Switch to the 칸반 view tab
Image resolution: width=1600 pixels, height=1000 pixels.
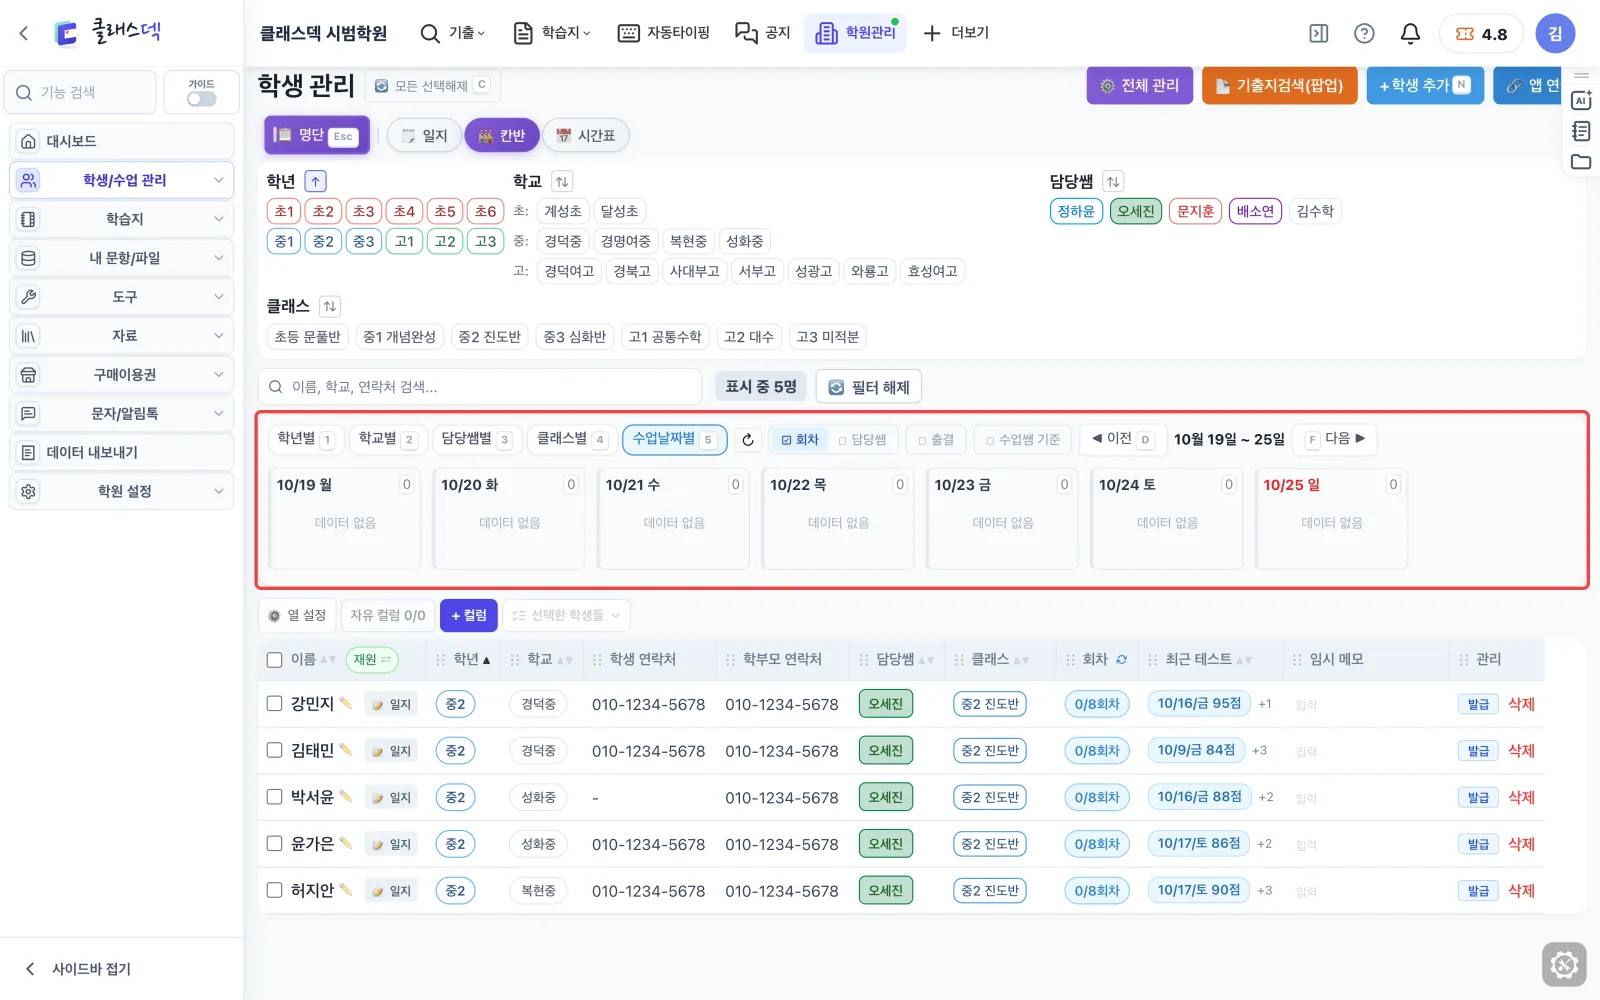pos(502,136)
